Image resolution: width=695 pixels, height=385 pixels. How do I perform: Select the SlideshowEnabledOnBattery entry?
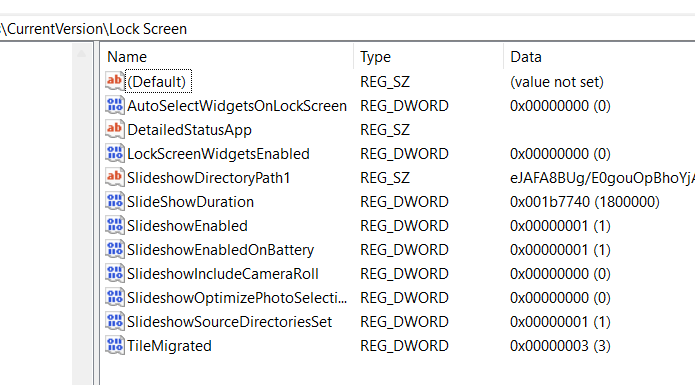(x=220, y=250)
